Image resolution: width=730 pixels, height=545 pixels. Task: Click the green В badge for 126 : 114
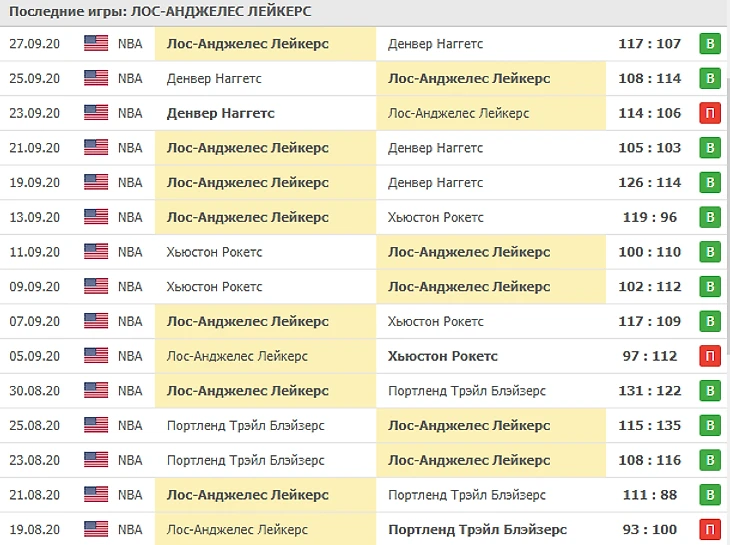710,182
